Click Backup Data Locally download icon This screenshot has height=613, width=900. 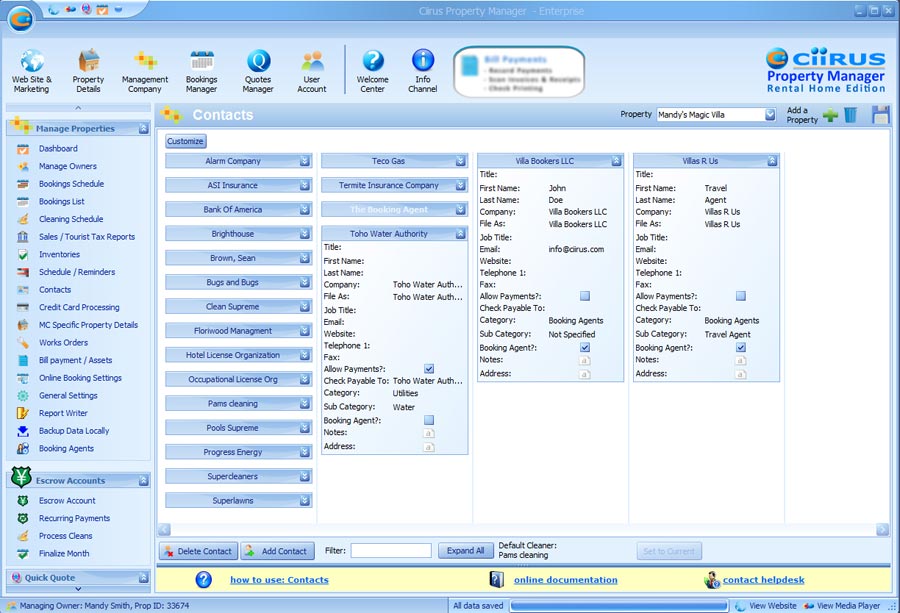click(x=23, y=431)
